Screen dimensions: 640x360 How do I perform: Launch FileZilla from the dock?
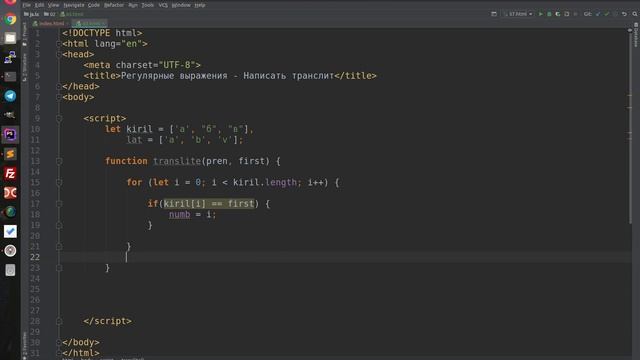point(10,173)
